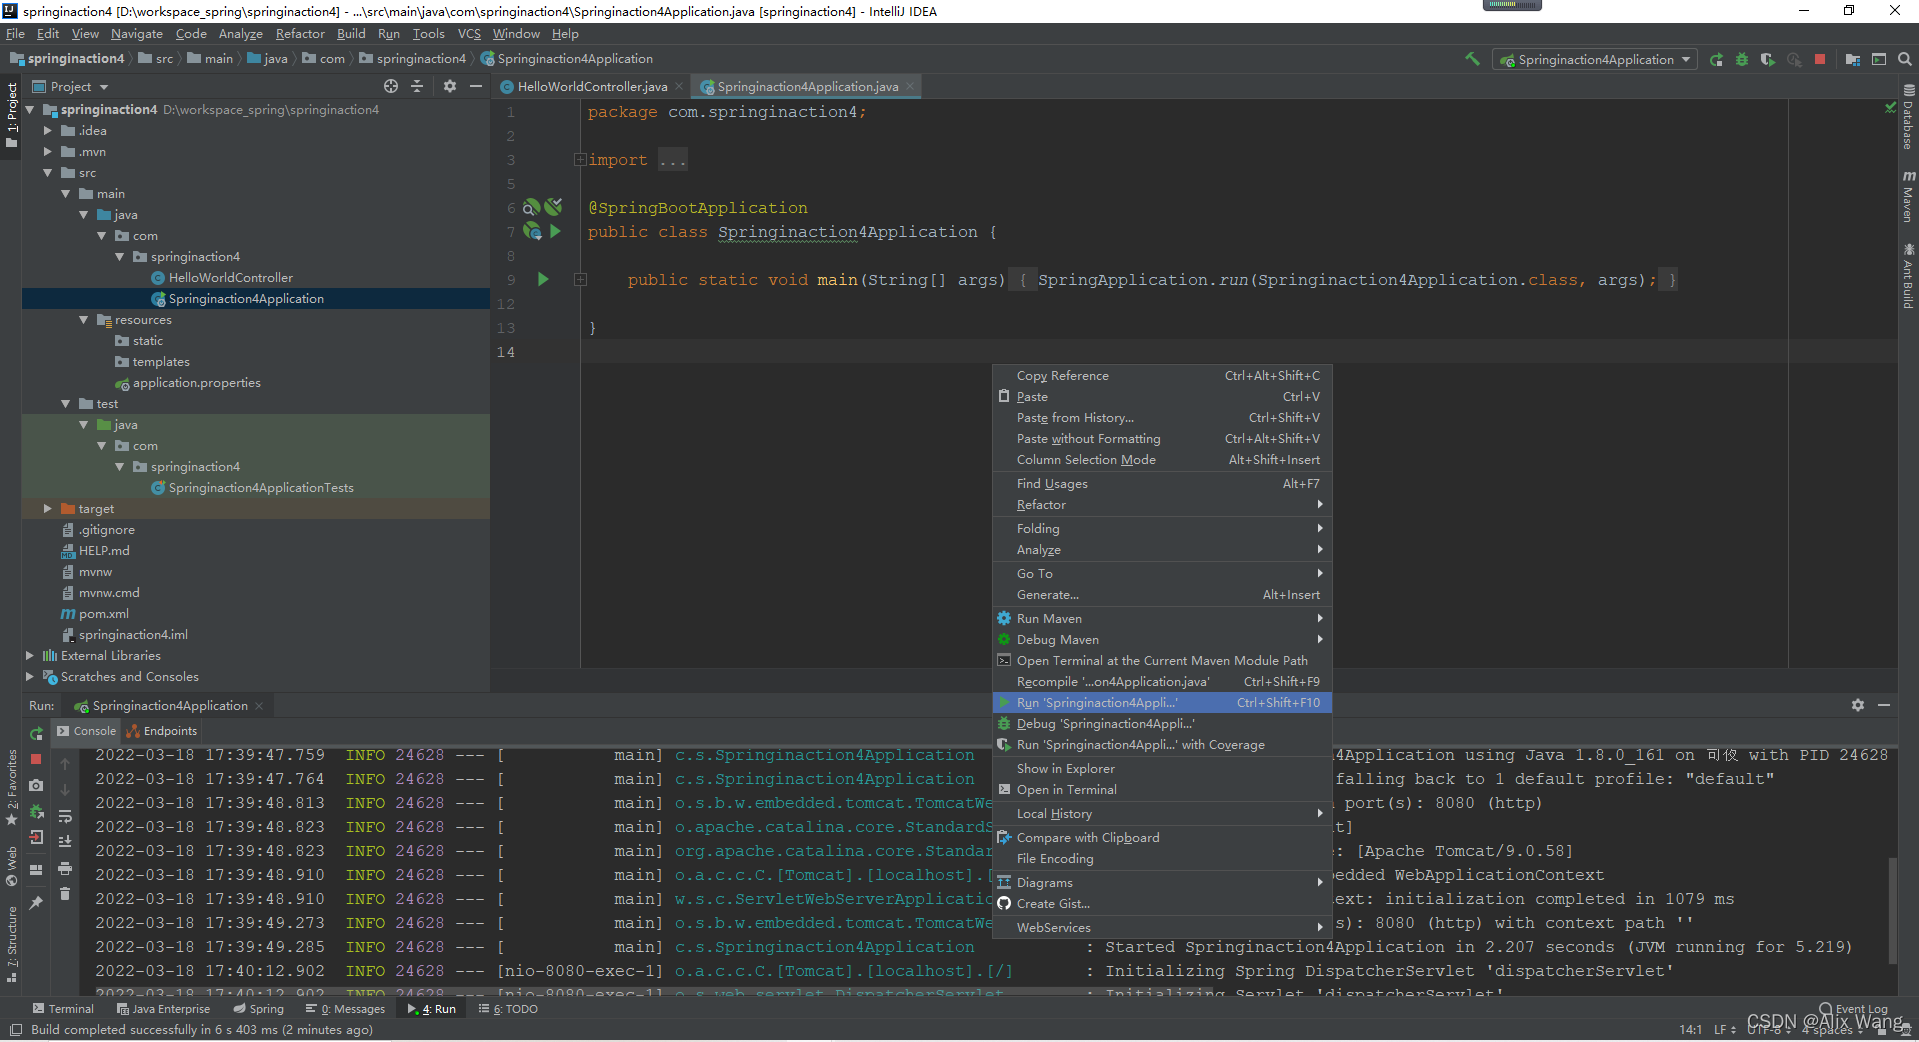Click the Event Log button
This screenshot has height=1042, width=1919.
pyautogui.click(x=1853, y=1009)
